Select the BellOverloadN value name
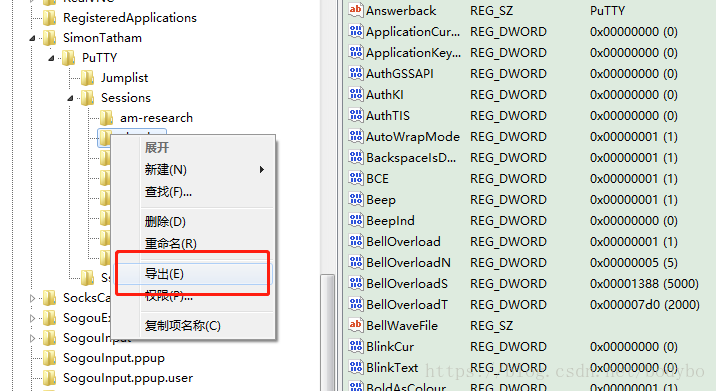This screenshot has height=391, width=716. 408,263
